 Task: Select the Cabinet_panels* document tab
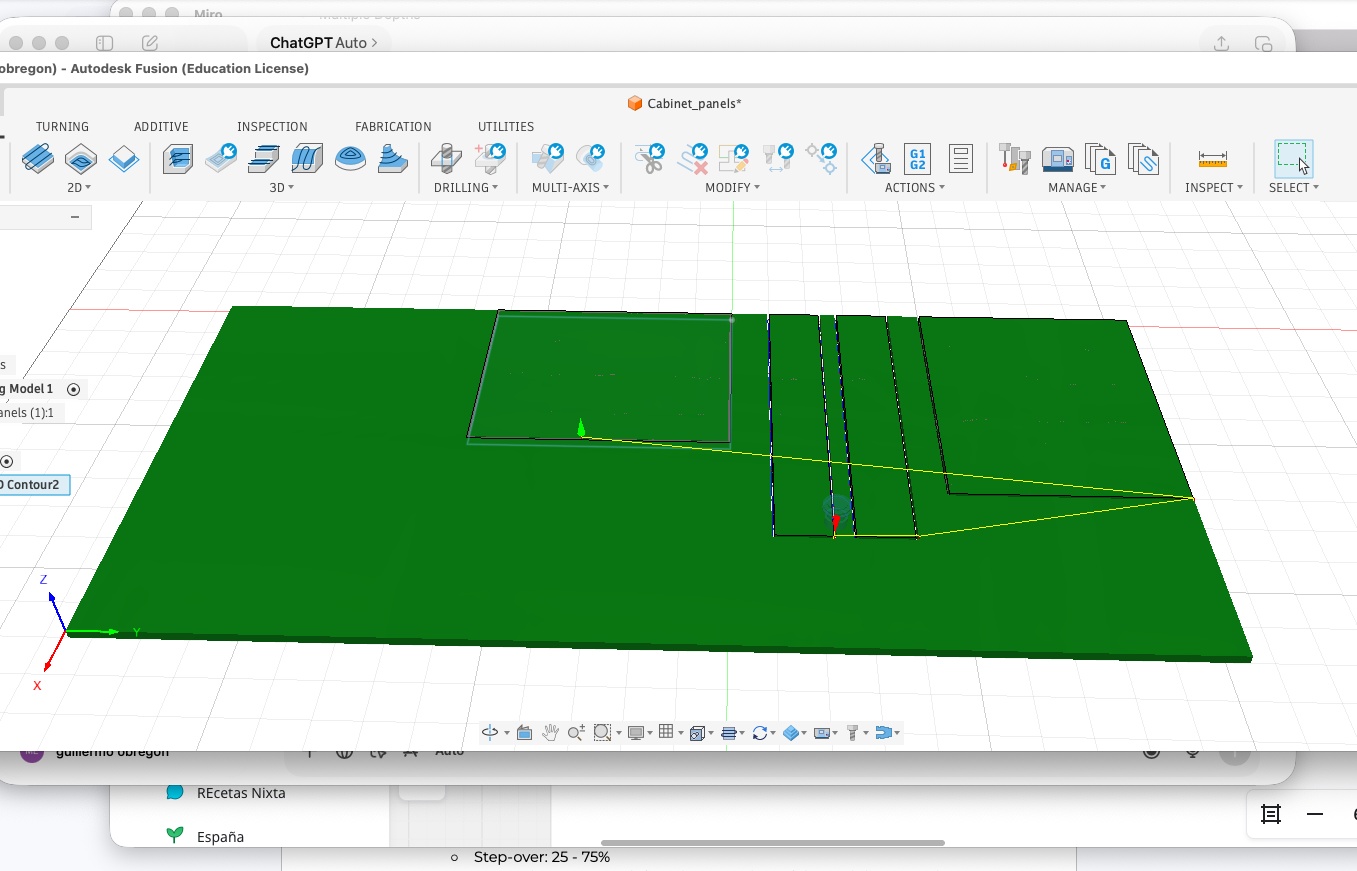tap(684, 103)
